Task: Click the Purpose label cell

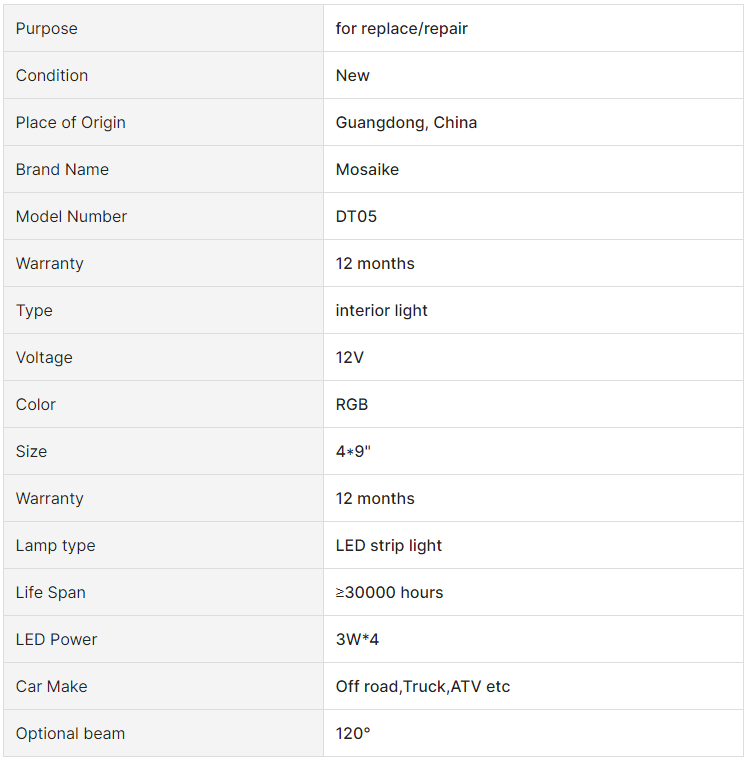Action: (163, 28)
